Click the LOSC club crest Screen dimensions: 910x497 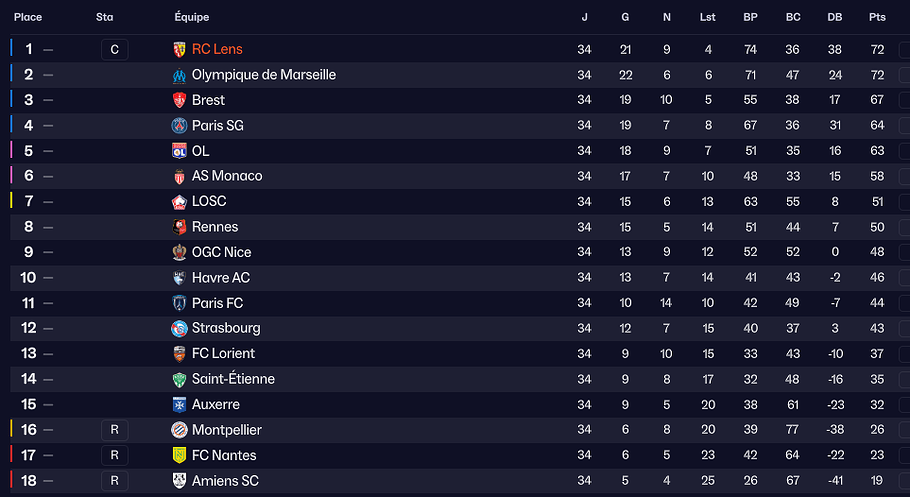pyautogui.click(x=180, y=202)
